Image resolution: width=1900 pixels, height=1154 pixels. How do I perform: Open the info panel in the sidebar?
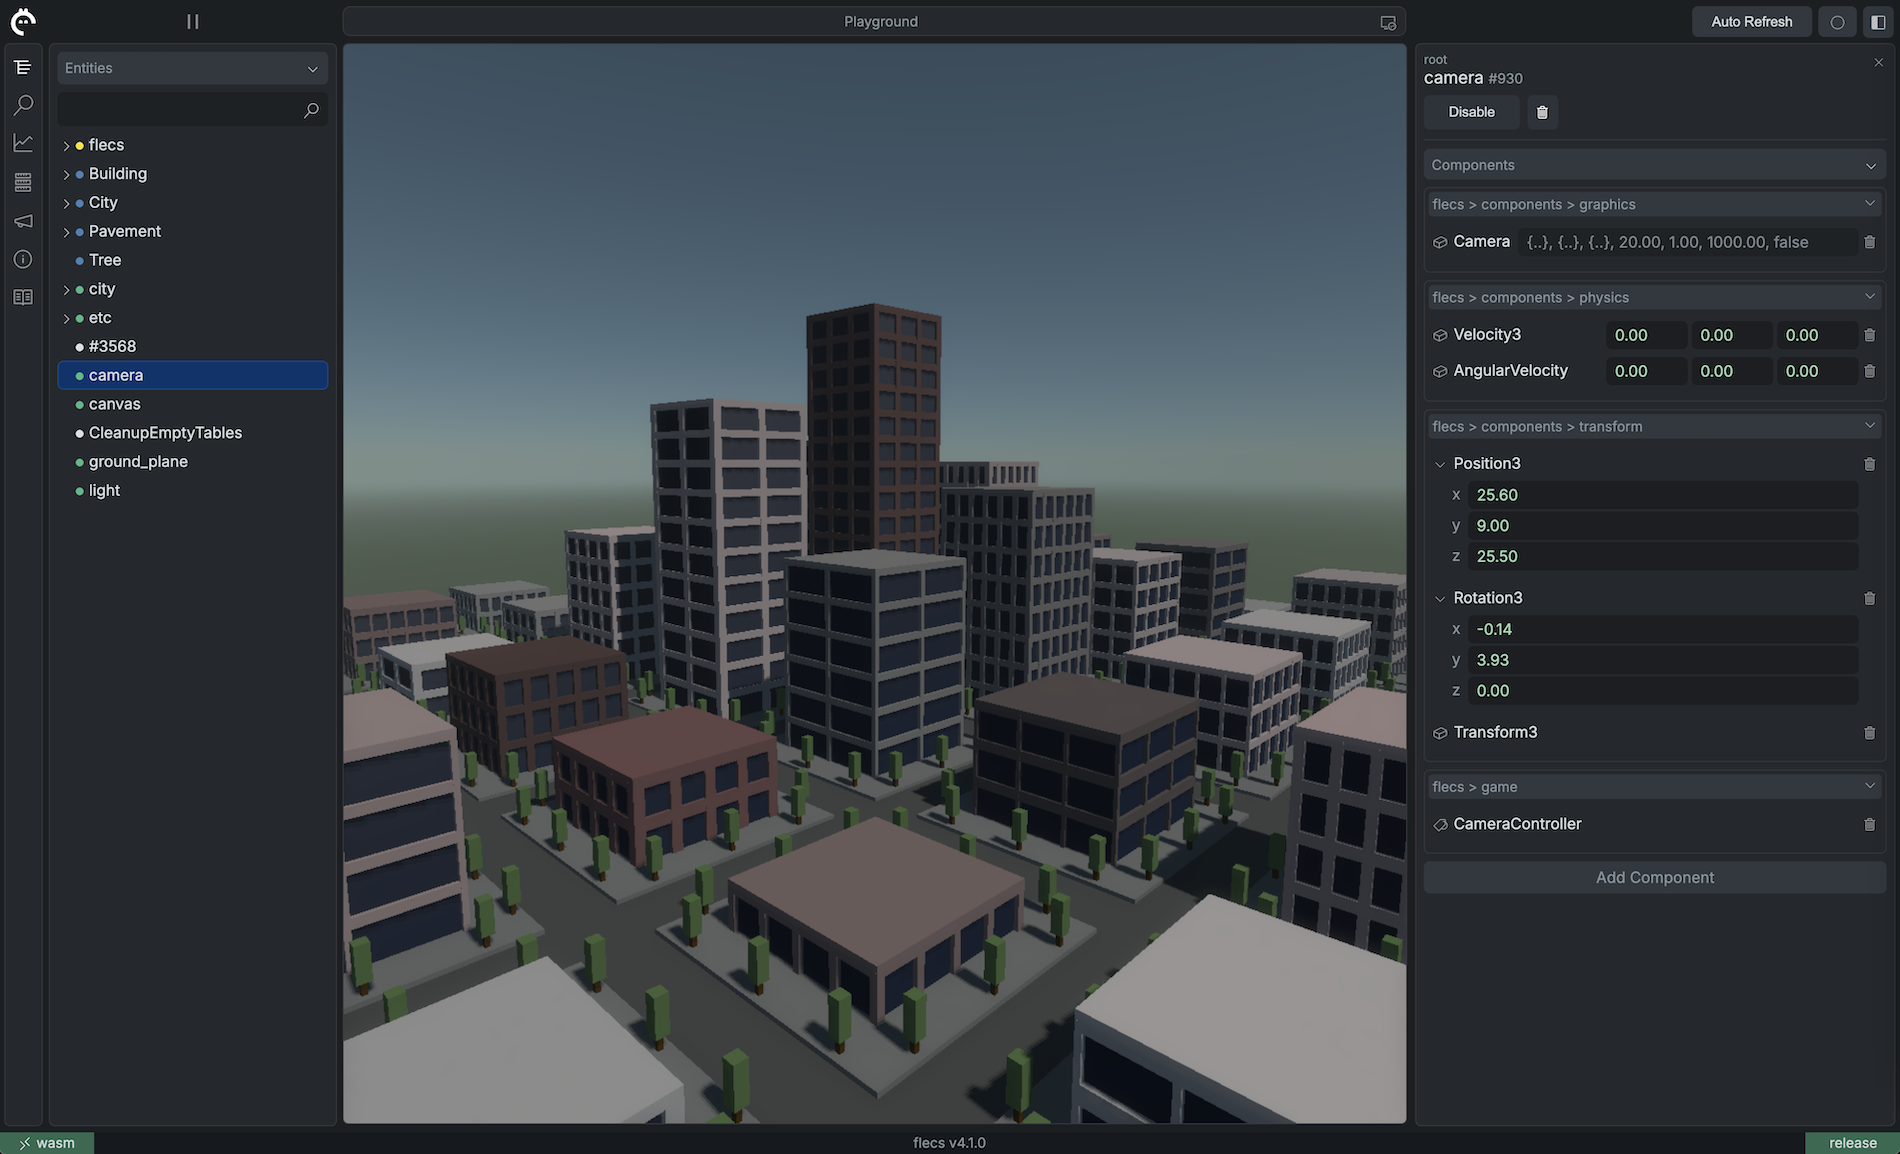pyautogui.click(x=22, y=258)
